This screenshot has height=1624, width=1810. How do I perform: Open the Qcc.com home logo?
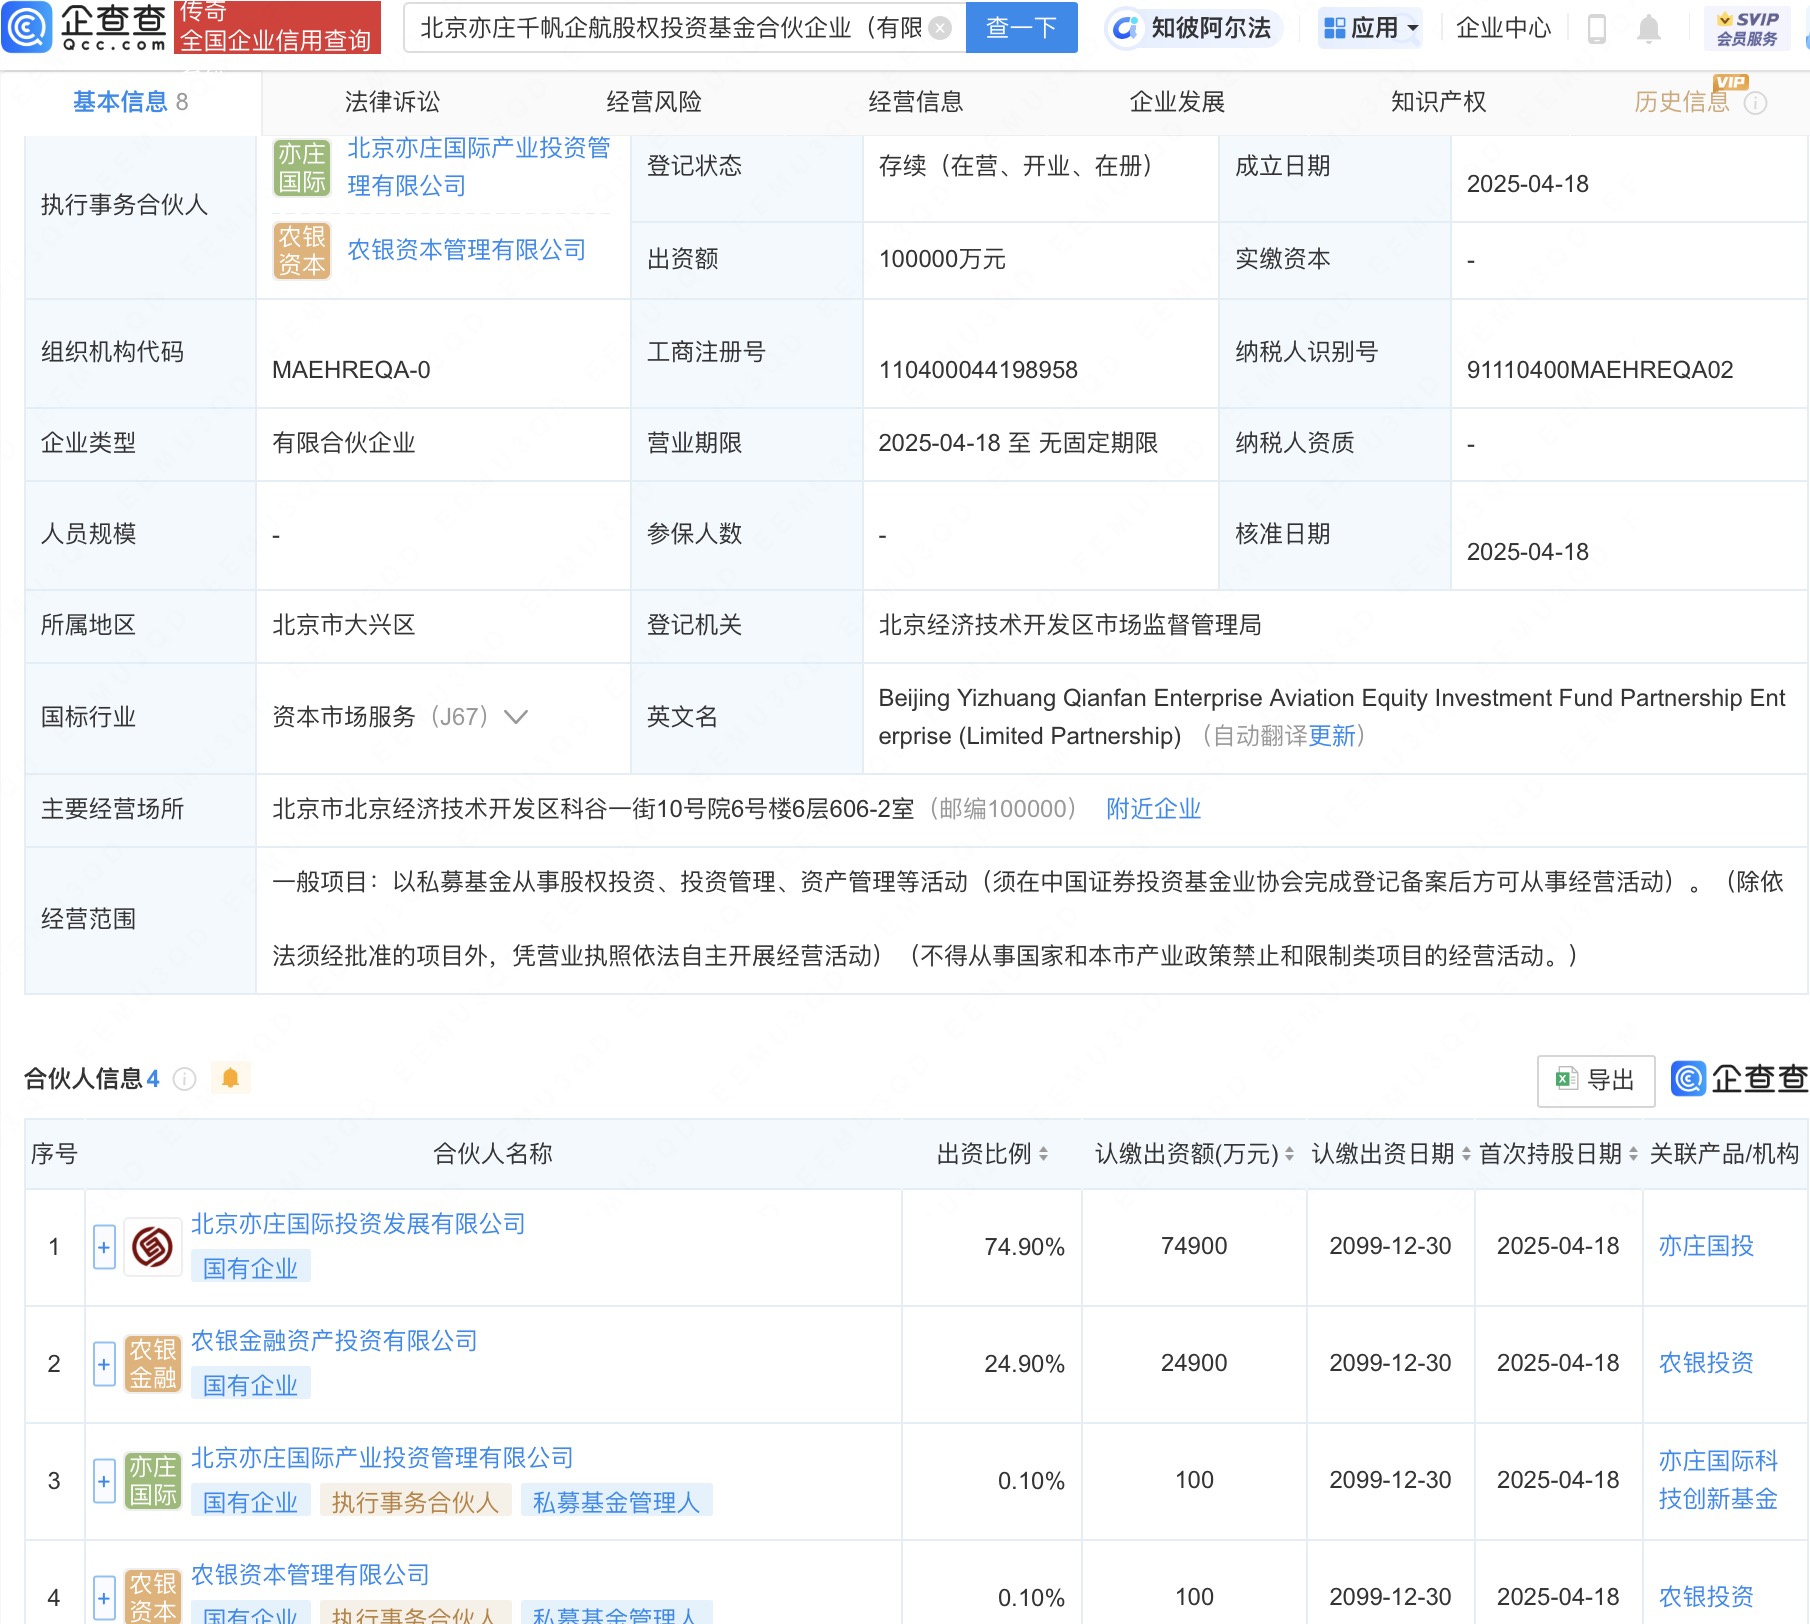click(84, 27)
